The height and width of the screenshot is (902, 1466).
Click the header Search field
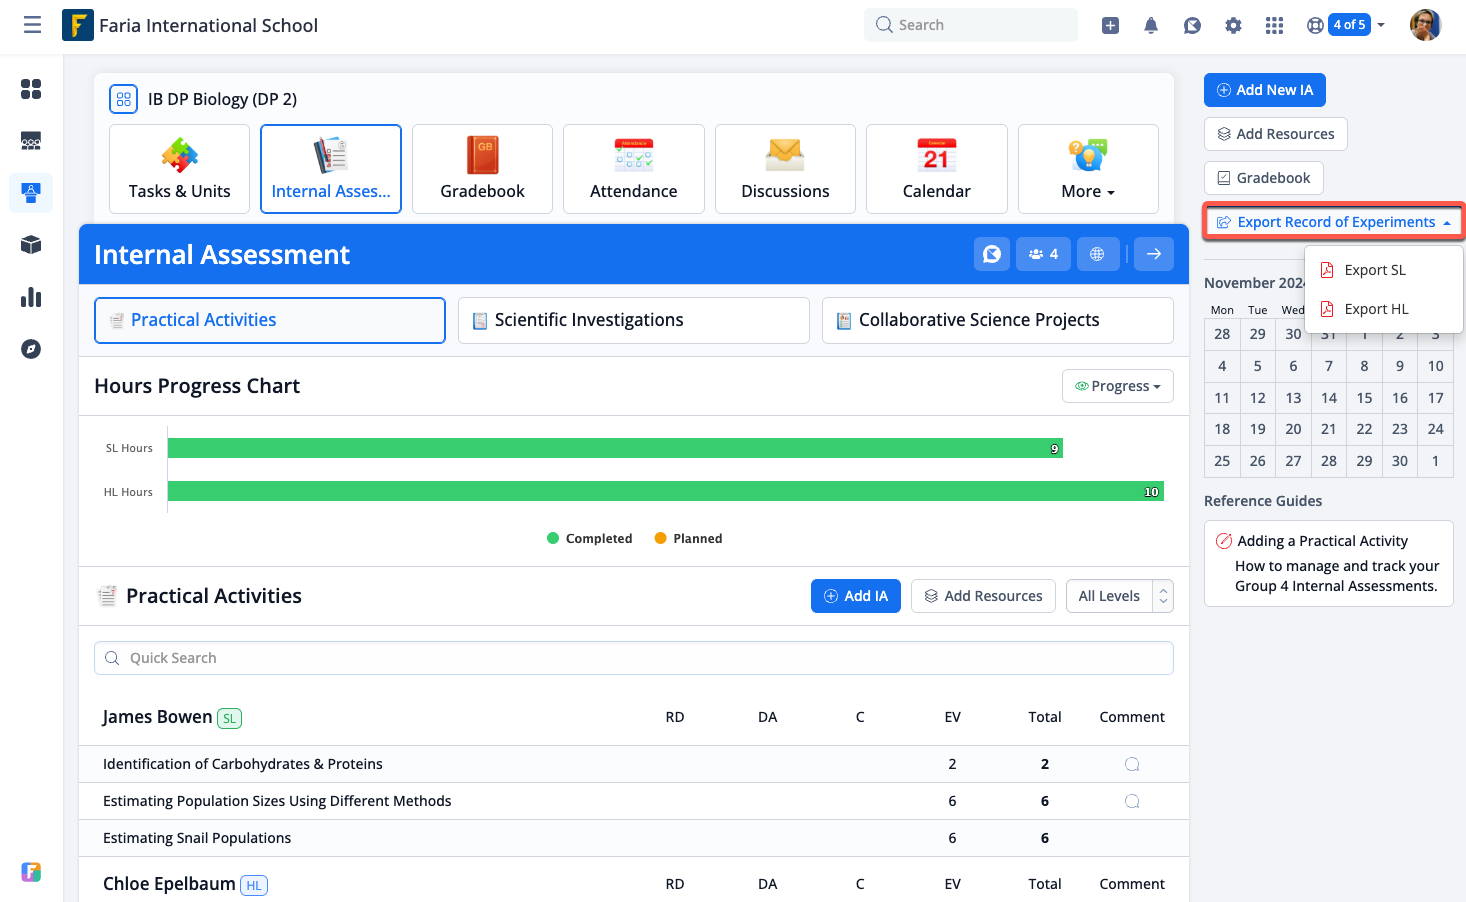[x=971, y=25]
